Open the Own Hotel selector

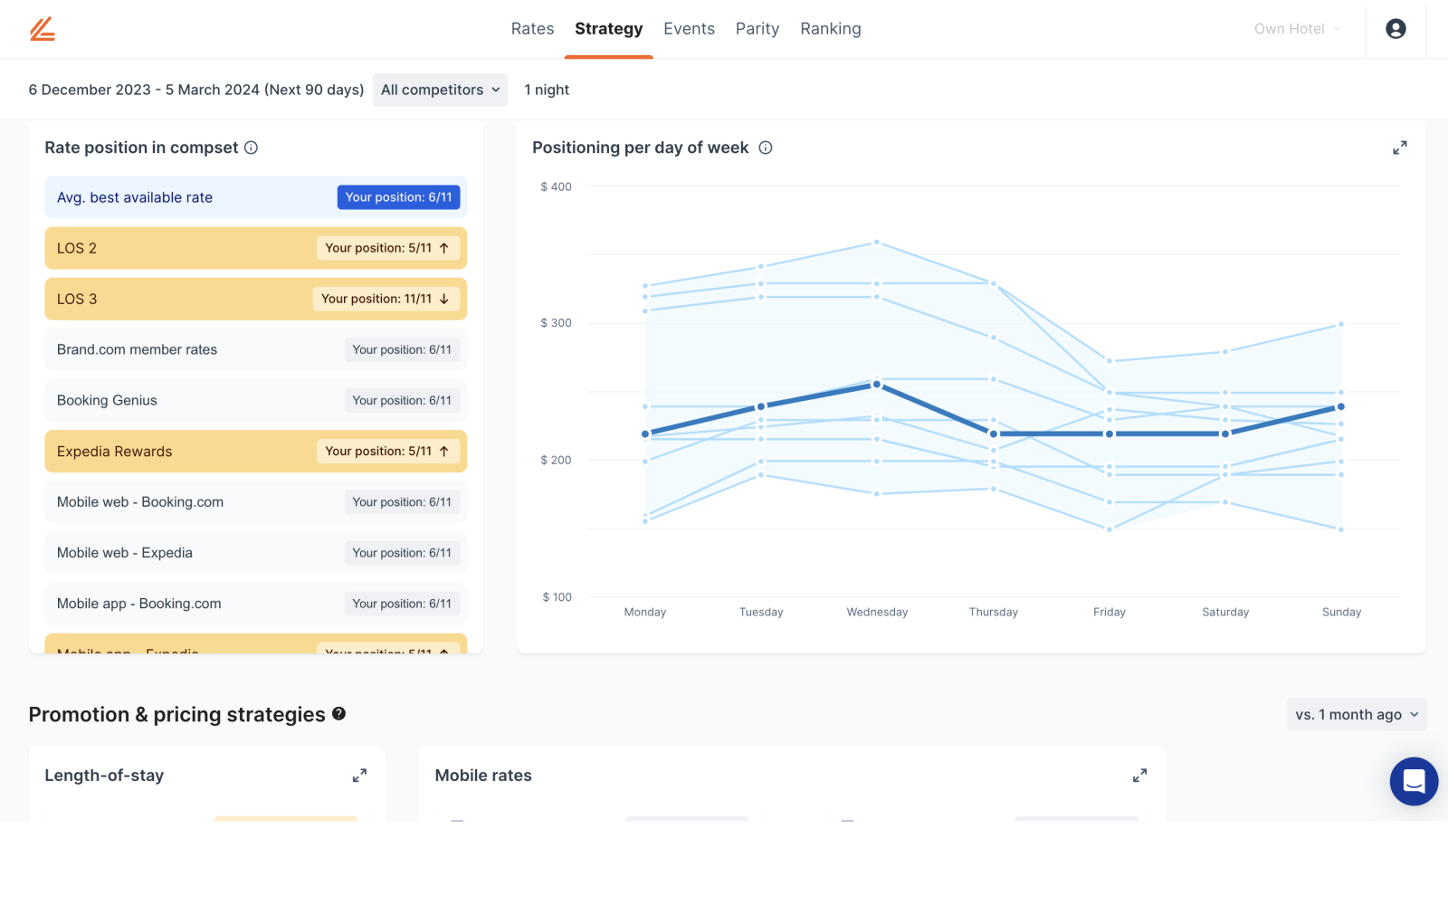click(x=1297, y=29)
